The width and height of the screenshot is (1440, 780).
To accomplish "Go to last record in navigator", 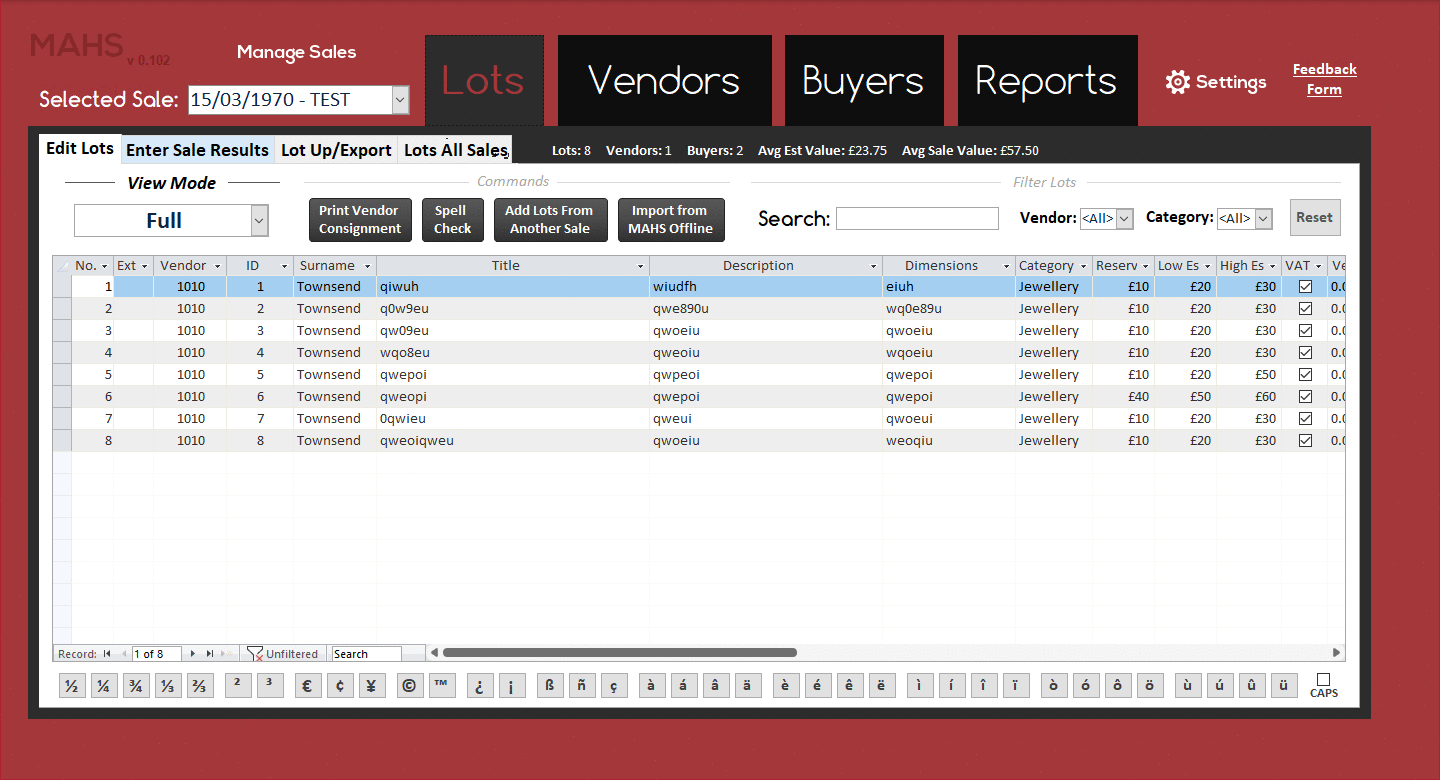I will pos(210,654).
